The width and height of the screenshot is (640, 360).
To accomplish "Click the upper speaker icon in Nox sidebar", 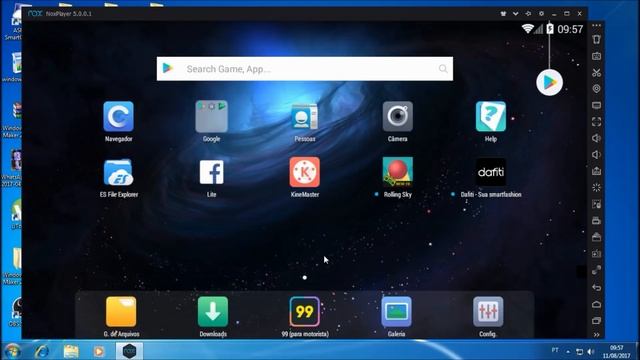I will click(596, 138).
